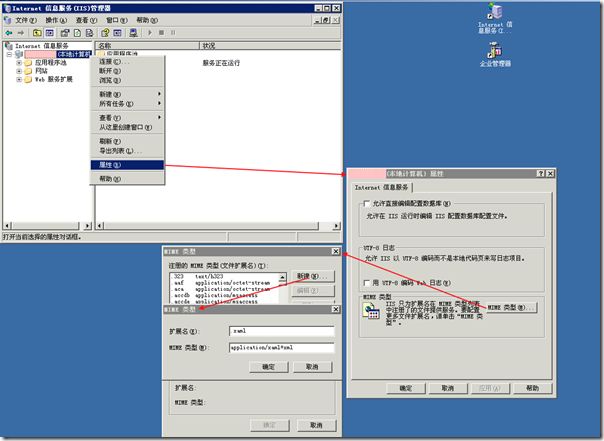
Task: Click 新建 button in MIME 类型 list dialog
Action: point(312,276)
